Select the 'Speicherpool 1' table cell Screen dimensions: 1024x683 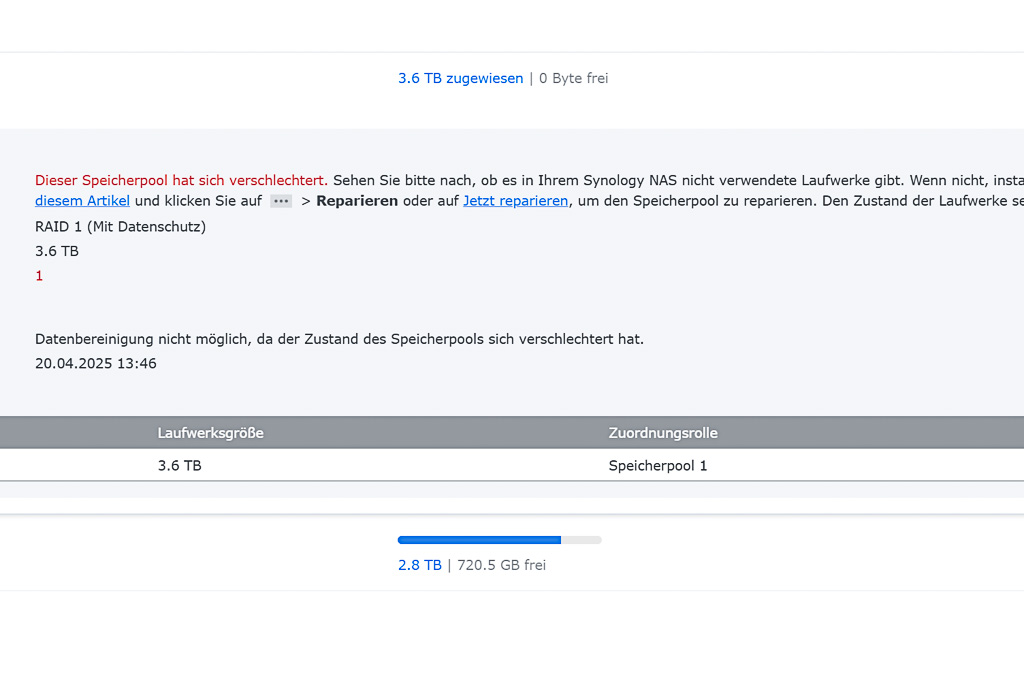pos(658,466)
